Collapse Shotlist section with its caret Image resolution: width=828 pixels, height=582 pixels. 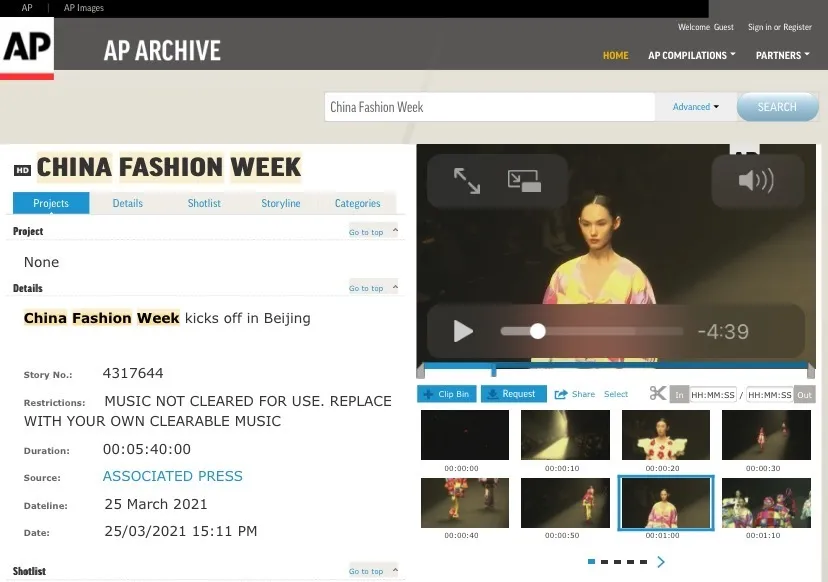pyautogui.click(x=395, y=570)
